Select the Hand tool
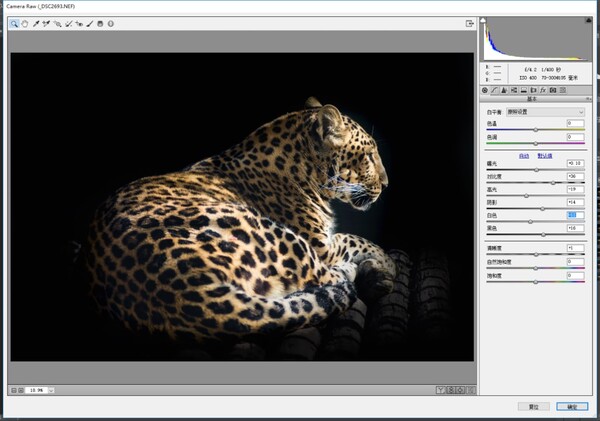Image resolution: width=600 pixels, height=421 pixels. pyautogui.click(x=25, y=24)
